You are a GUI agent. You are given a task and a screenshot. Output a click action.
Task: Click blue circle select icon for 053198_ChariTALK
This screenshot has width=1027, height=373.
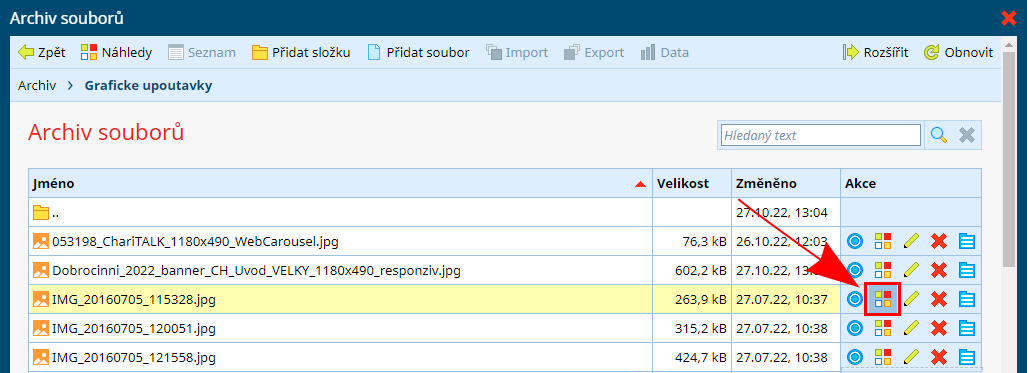(x=854, y=241)
